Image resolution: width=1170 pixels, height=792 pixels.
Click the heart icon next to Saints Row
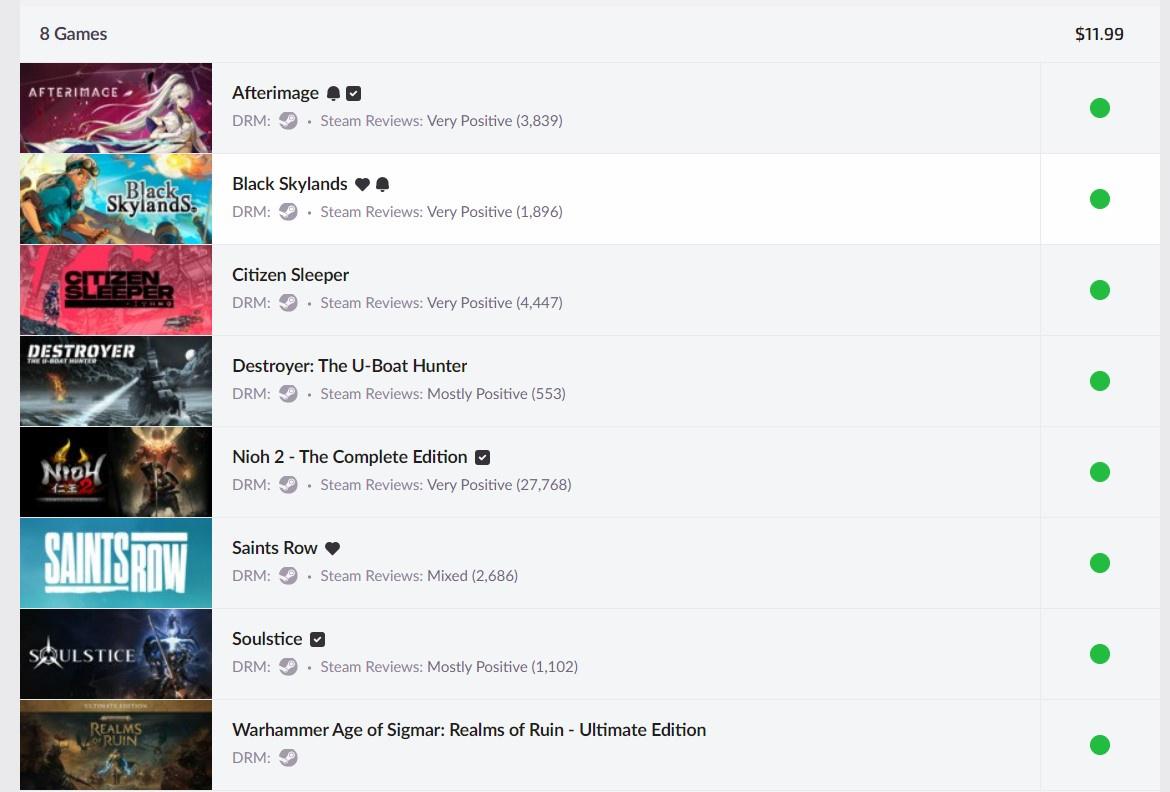pyautogui.click(x=333, y=549)
